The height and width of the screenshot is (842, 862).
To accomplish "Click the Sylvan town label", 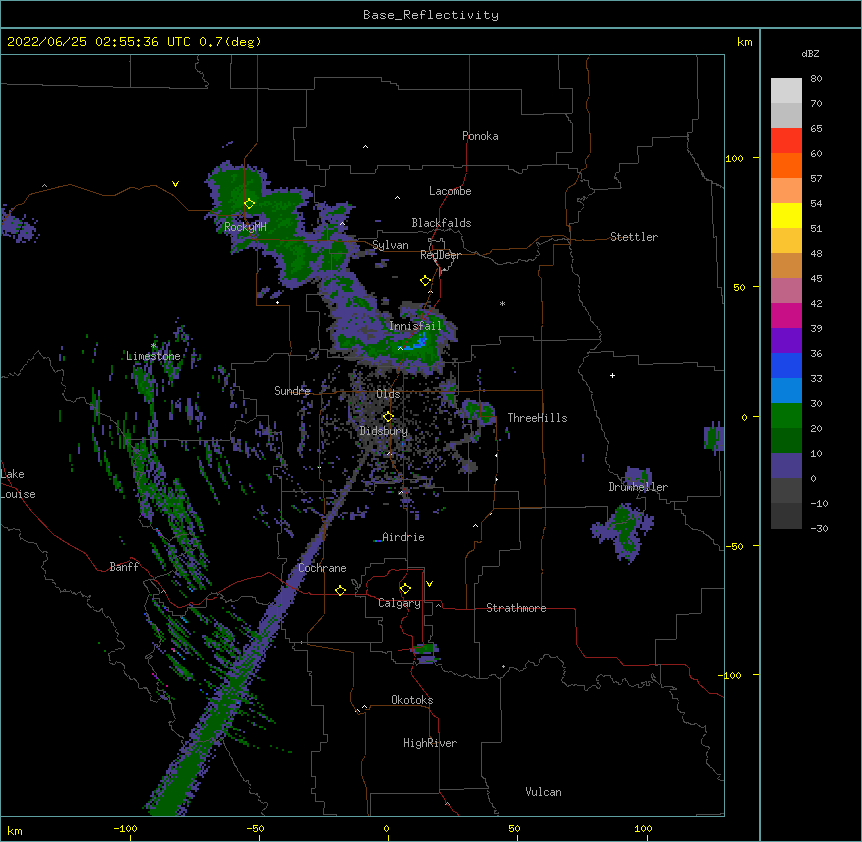I will click(390, 245).
